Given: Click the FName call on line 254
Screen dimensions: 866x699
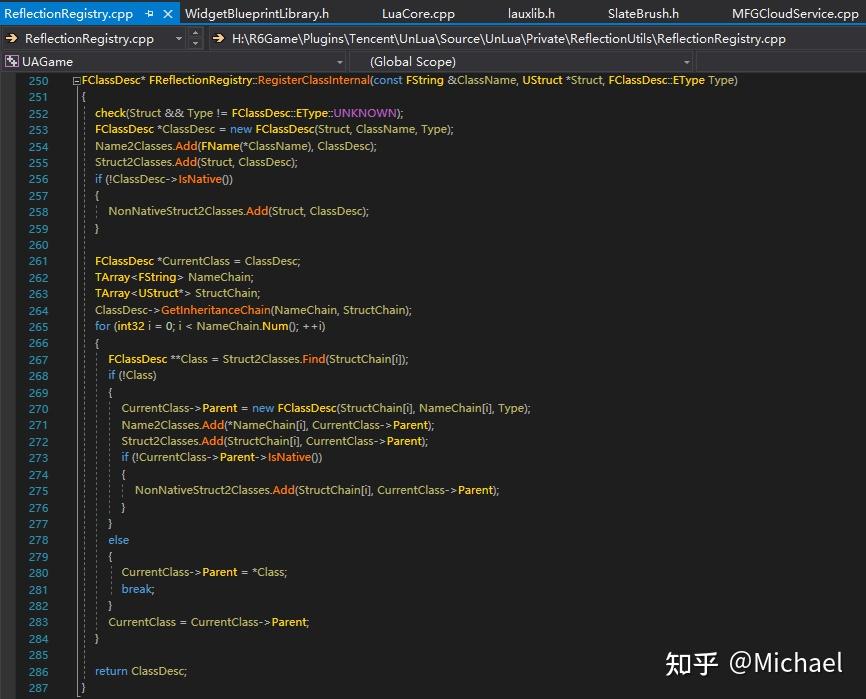Looking at the screenshot, I should 220,146.
